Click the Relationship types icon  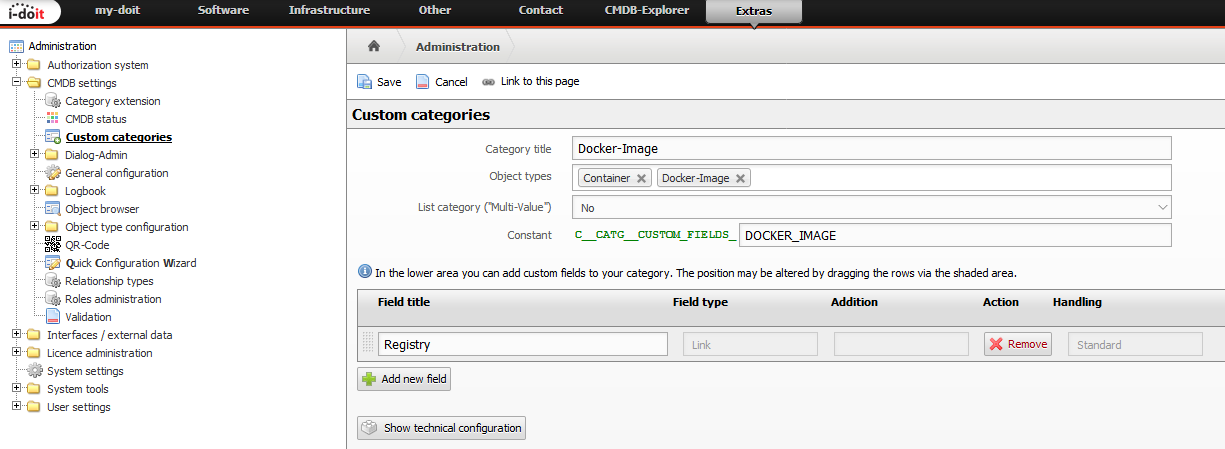(53, 281)
